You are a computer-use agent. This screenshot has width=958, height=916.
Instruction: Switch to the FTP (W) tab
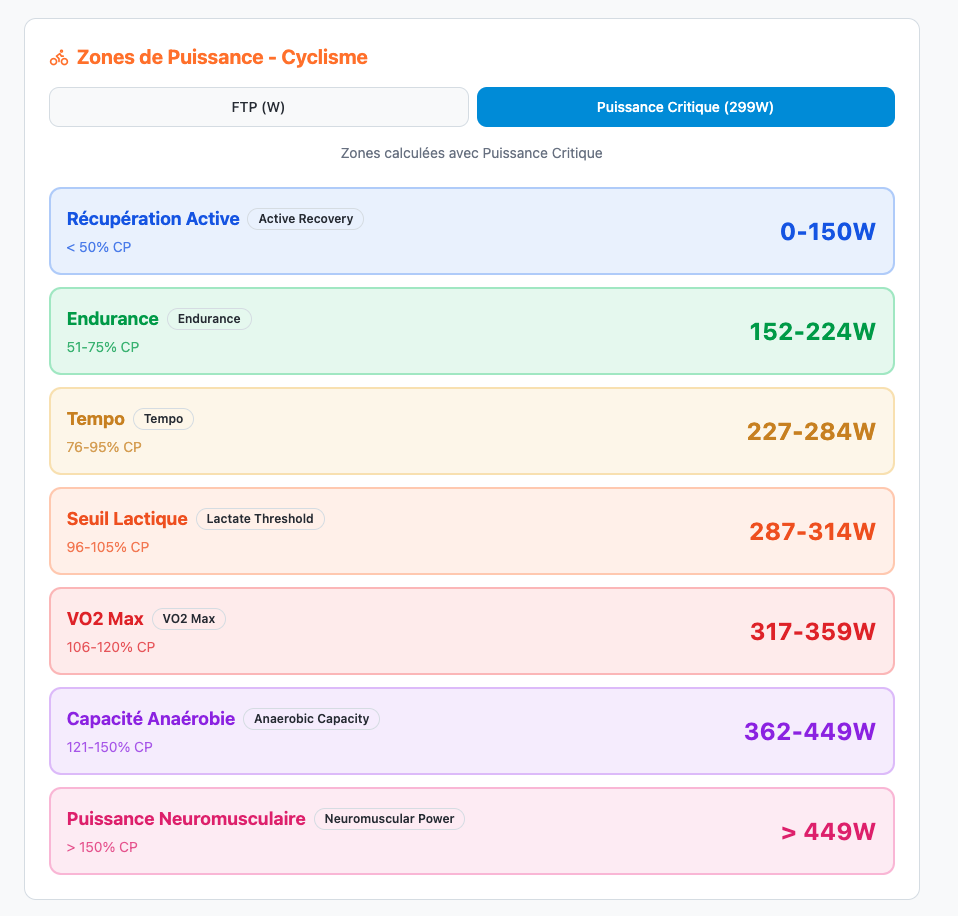point(258,107)
